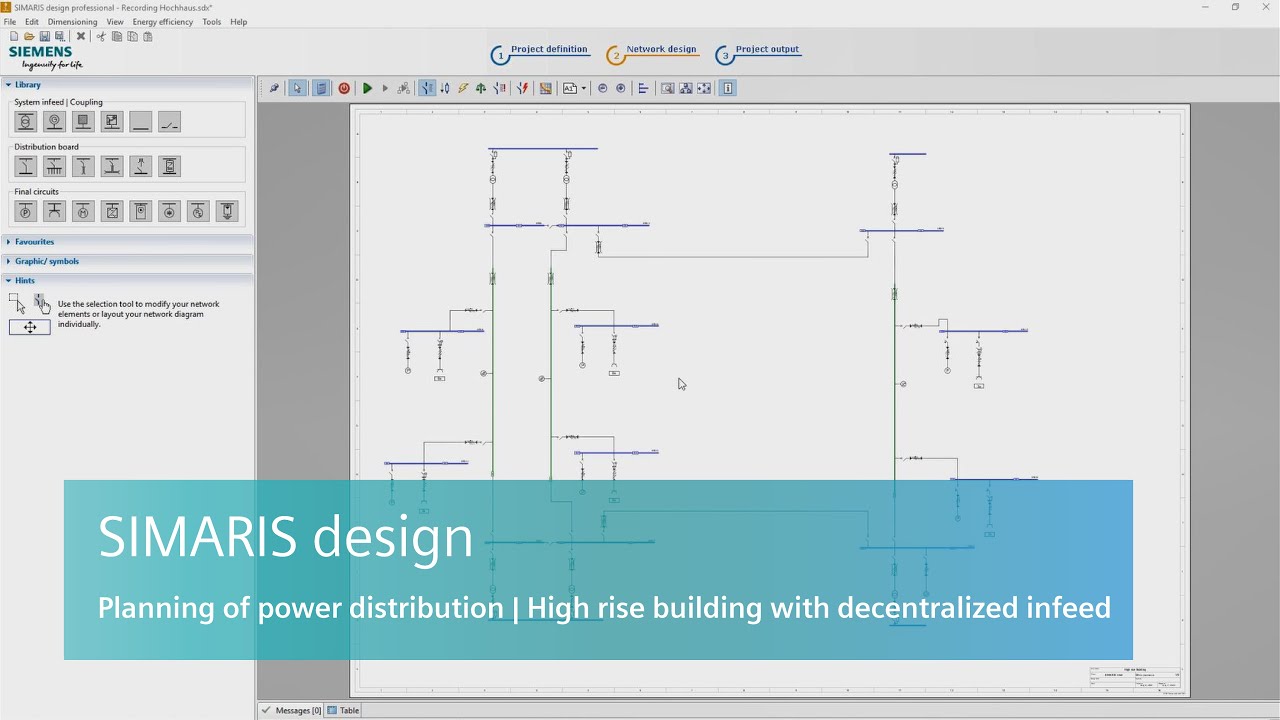
Task: Add the sixth final circuit element
Action: point(170,211)
